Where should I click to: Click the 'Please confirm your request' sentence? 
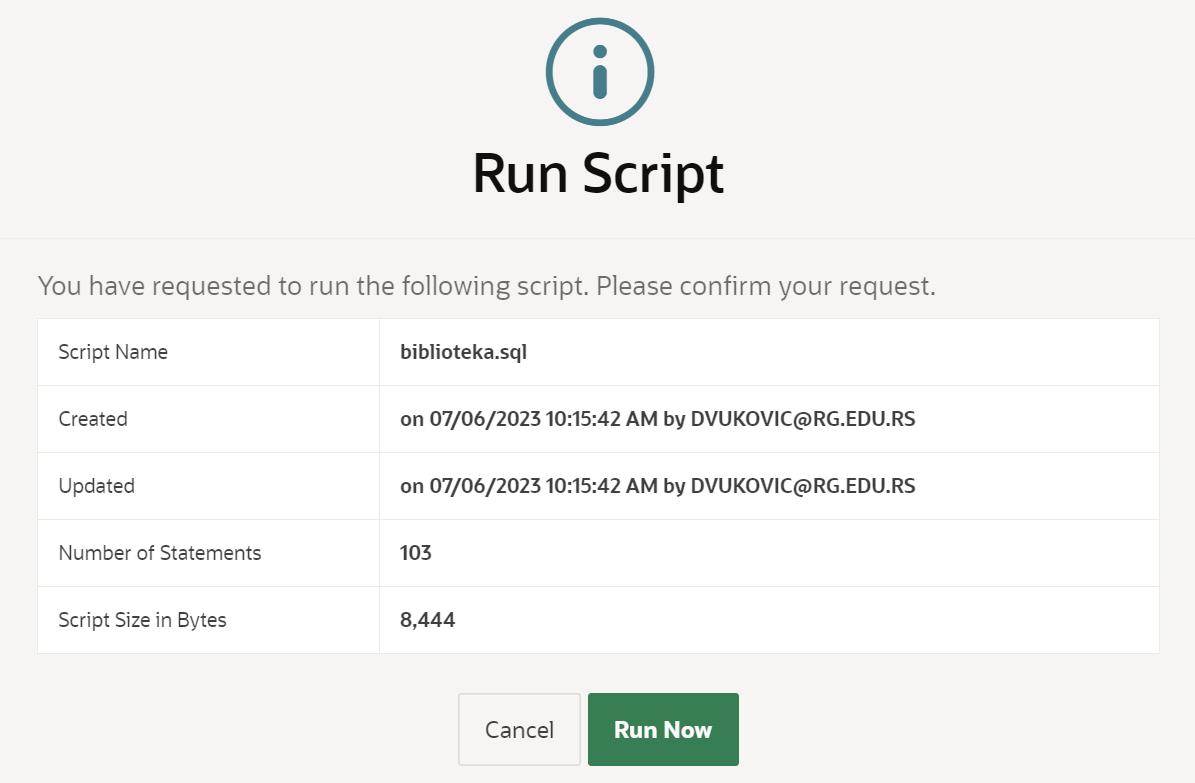(x=766, y=286)
